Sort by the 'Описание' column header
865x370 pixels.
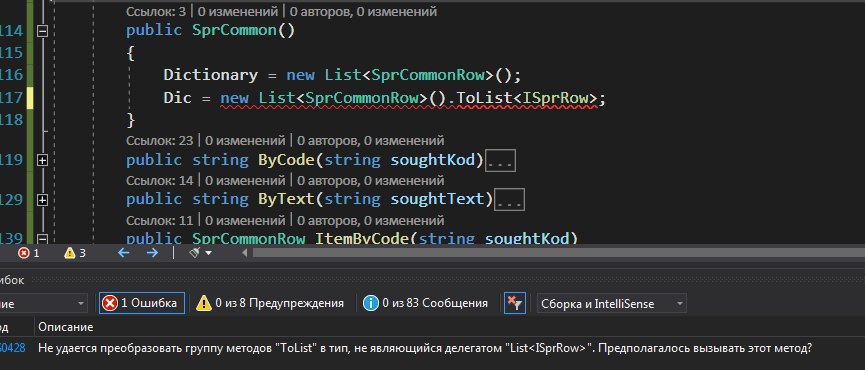(x=66, y=327)
